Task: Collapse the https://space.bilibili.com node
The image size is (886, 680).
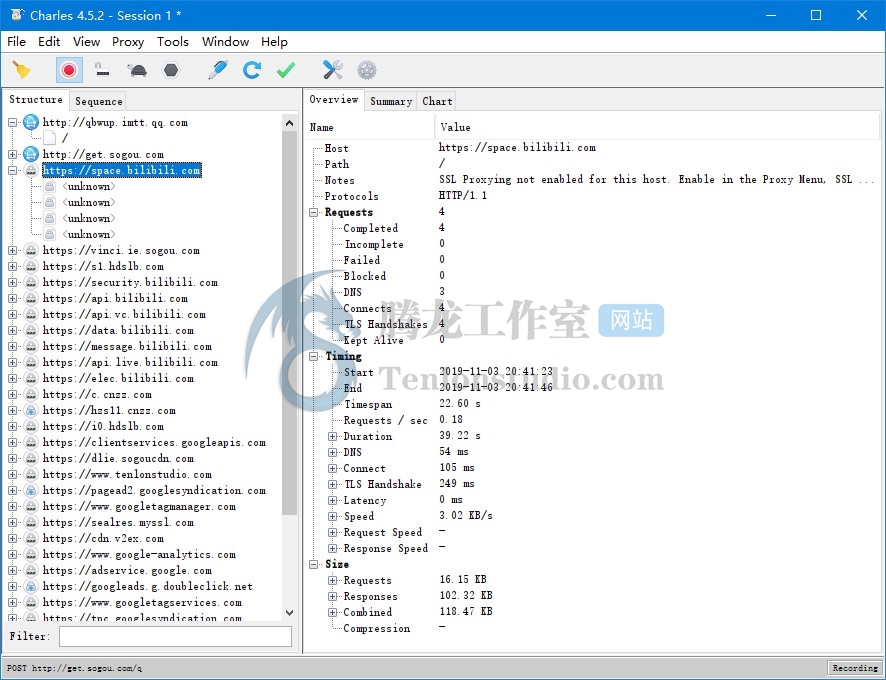Action: (x=12, y=170)
